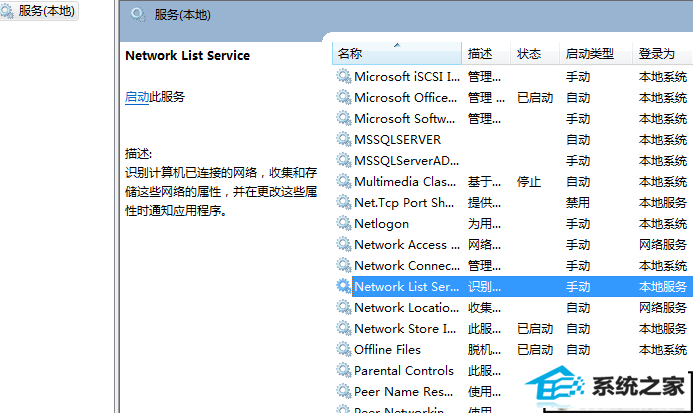Click the gear icon of Microsoft Office service
This screenshot has width=693, height=413.
(343, 97)
